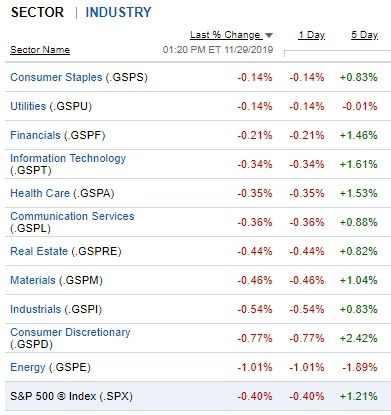391x415 pixels.
Task: Sort by Sector Name header
Action: pyautogui.click(x=40, y=50)
